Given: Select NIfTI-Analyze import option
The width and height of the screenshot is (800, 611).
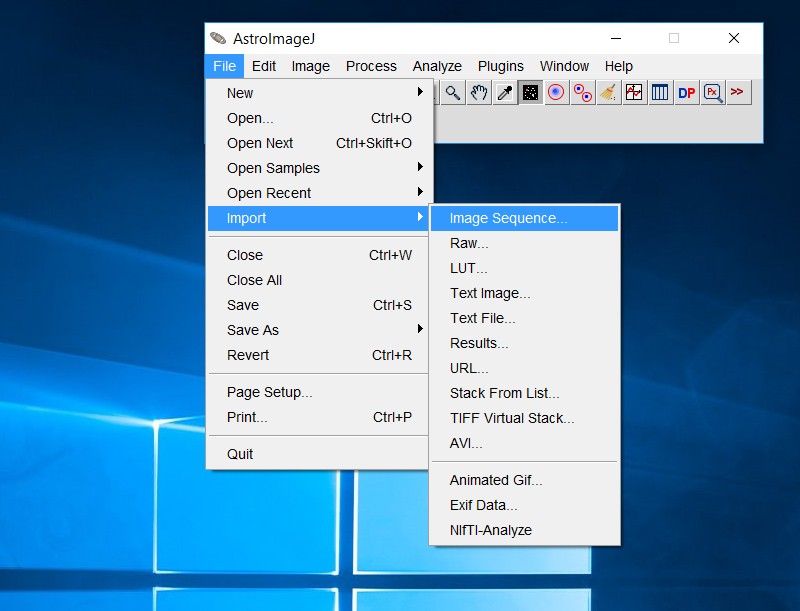Looking at the screenshot, I should click(524, 530).
